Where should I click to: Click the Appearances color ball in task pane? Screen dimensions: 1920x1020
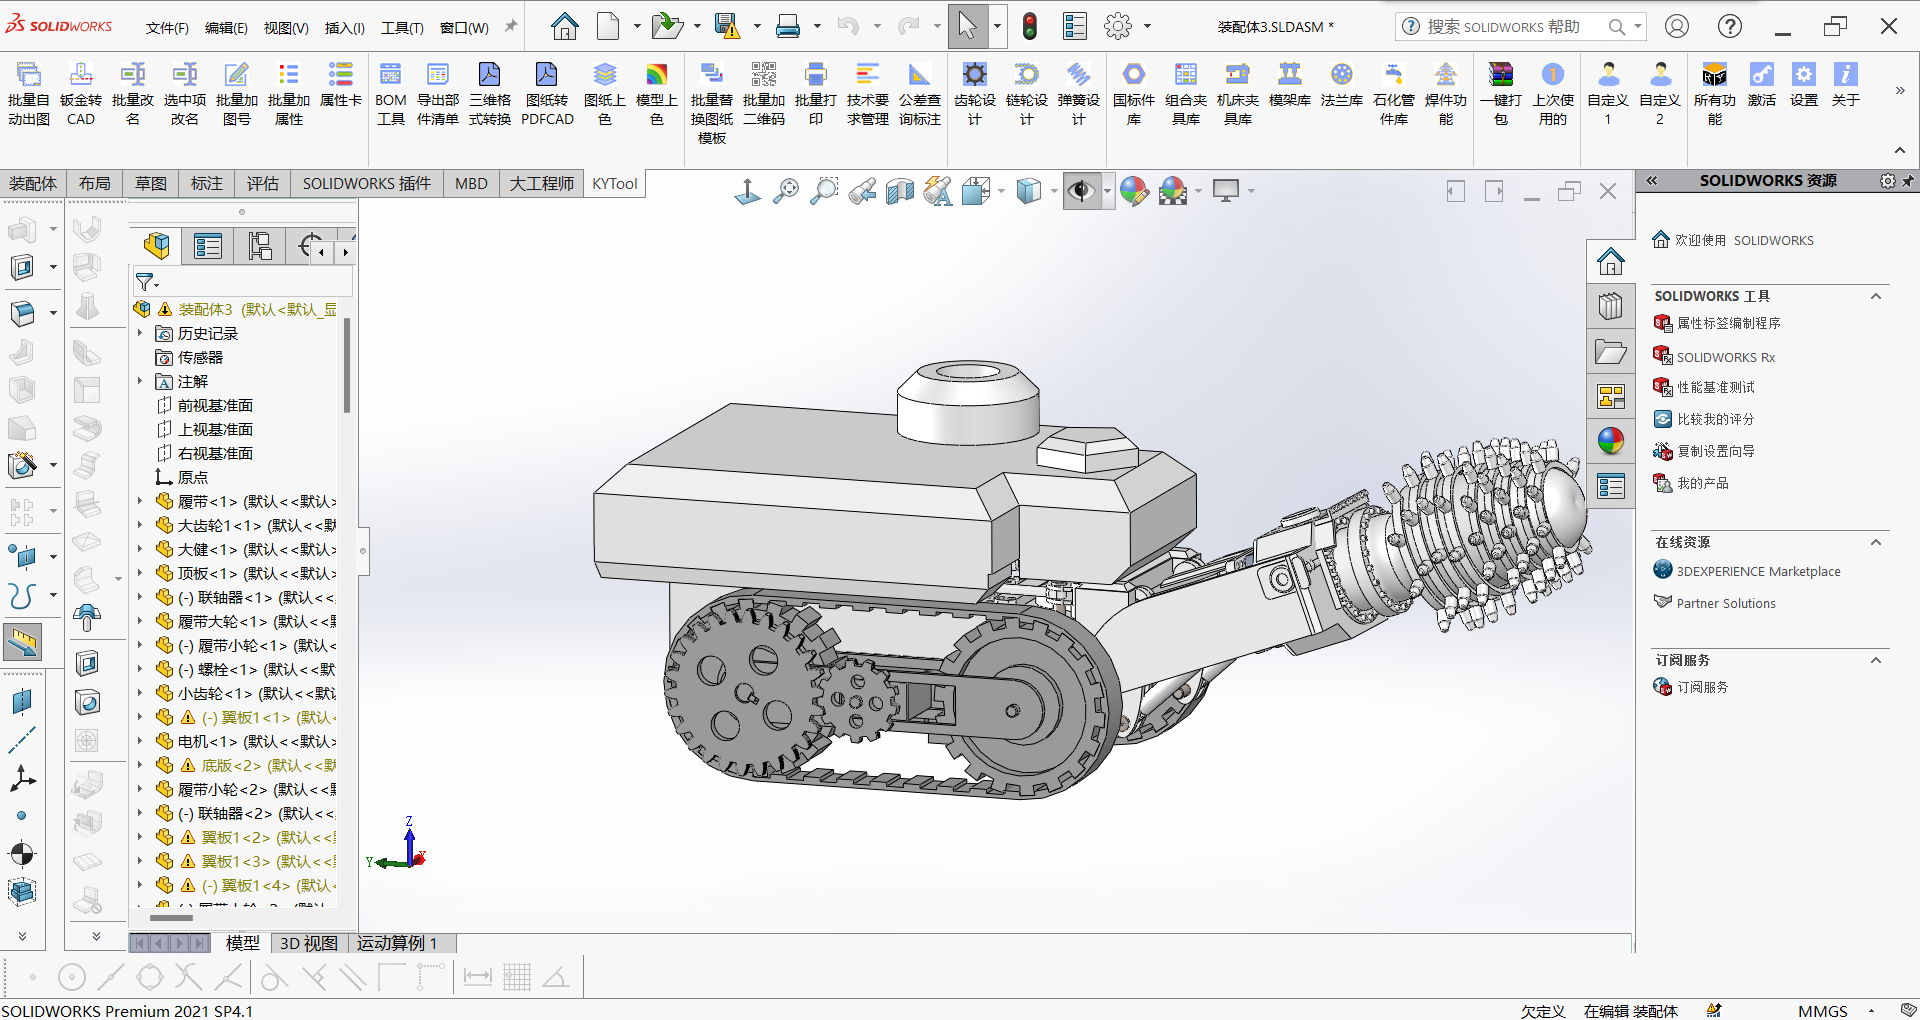pos(1610,441)
